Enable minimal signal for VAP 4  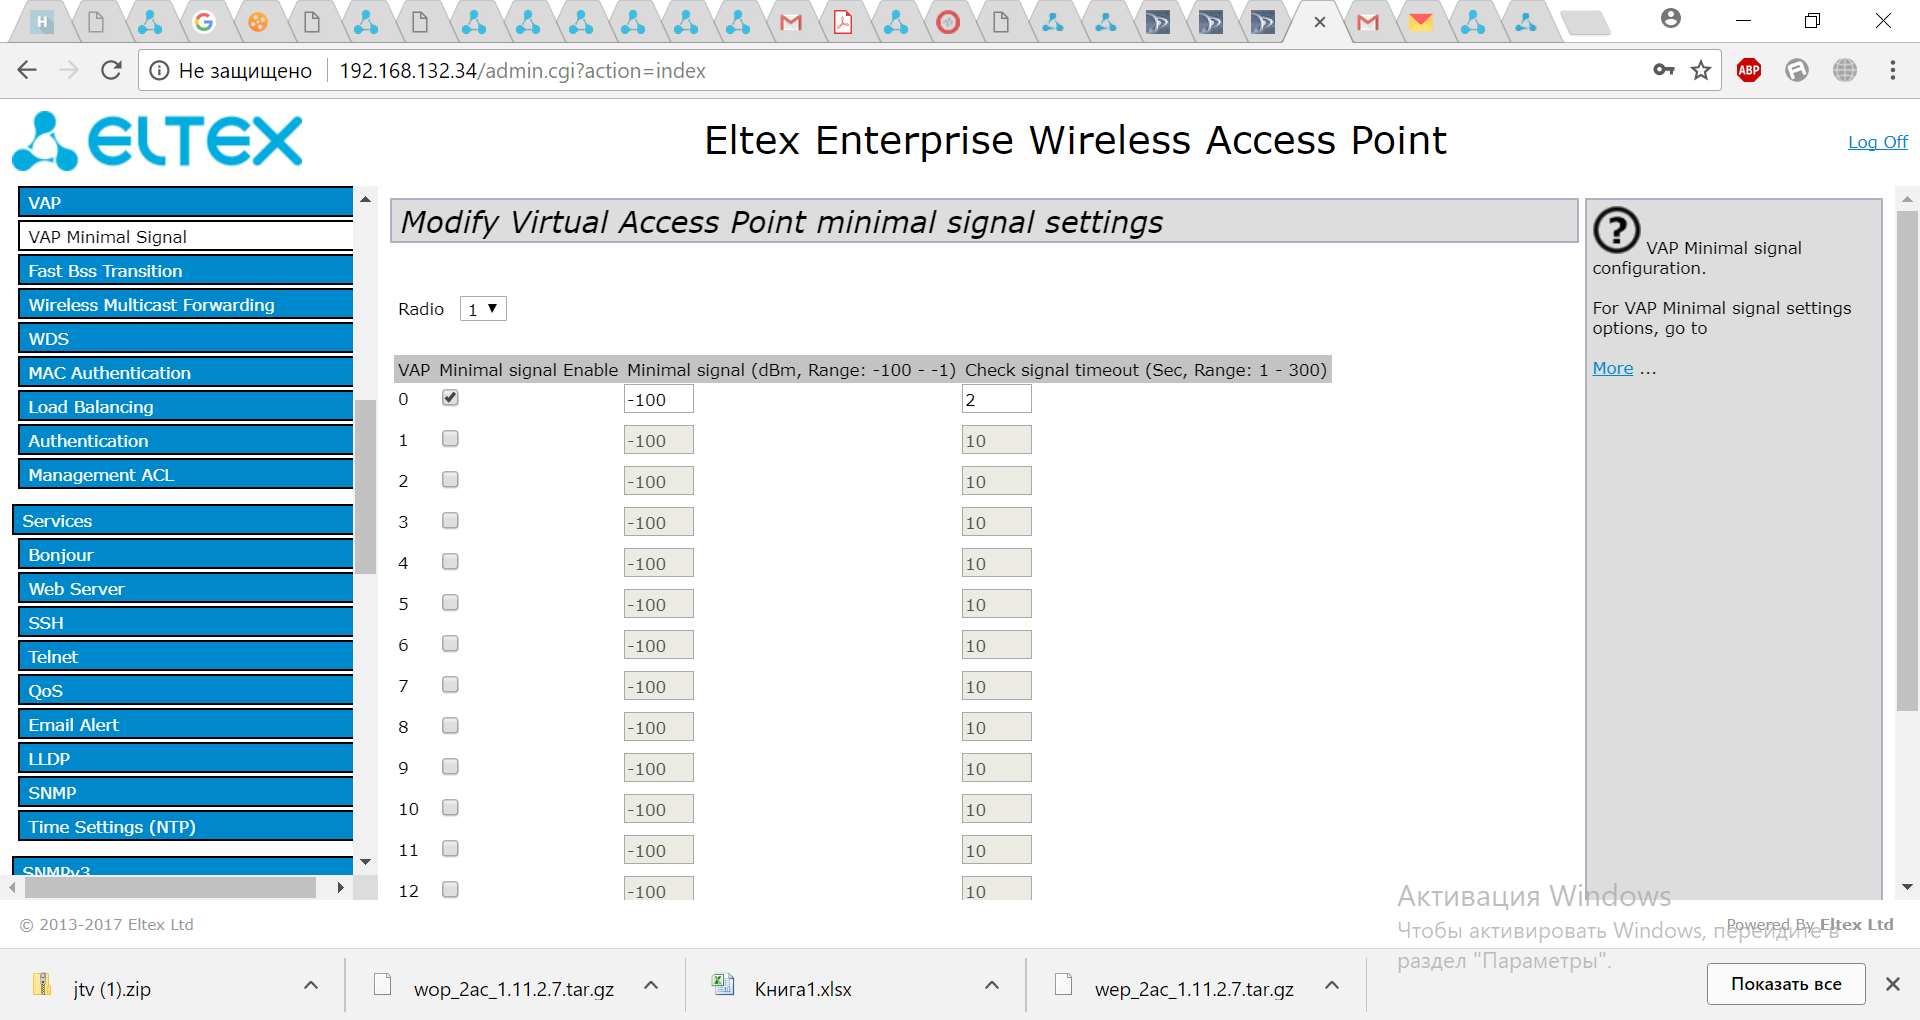point(450,562)
